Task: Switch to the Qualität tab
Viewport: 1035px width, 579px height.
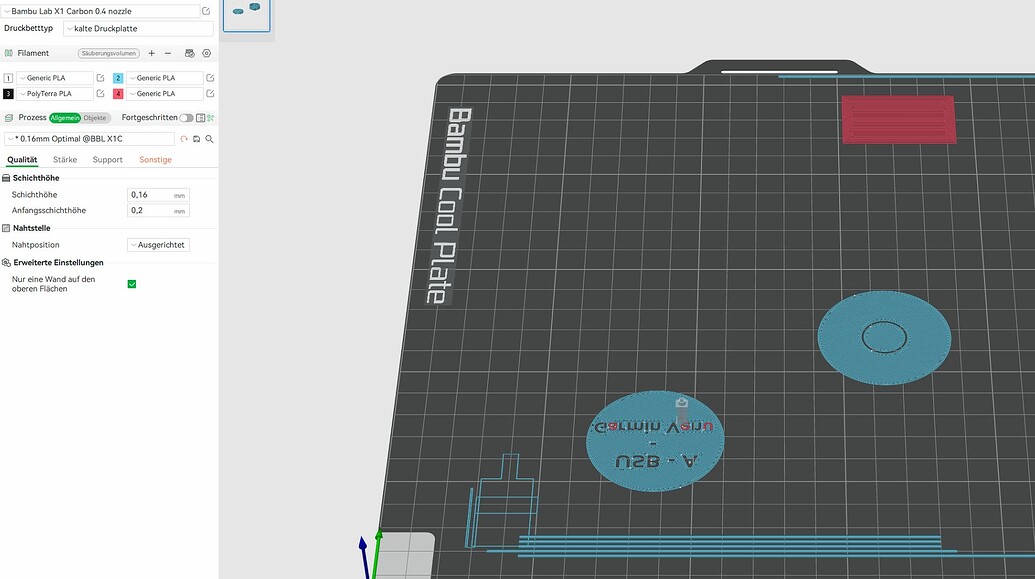Action: tap(22, 160)
